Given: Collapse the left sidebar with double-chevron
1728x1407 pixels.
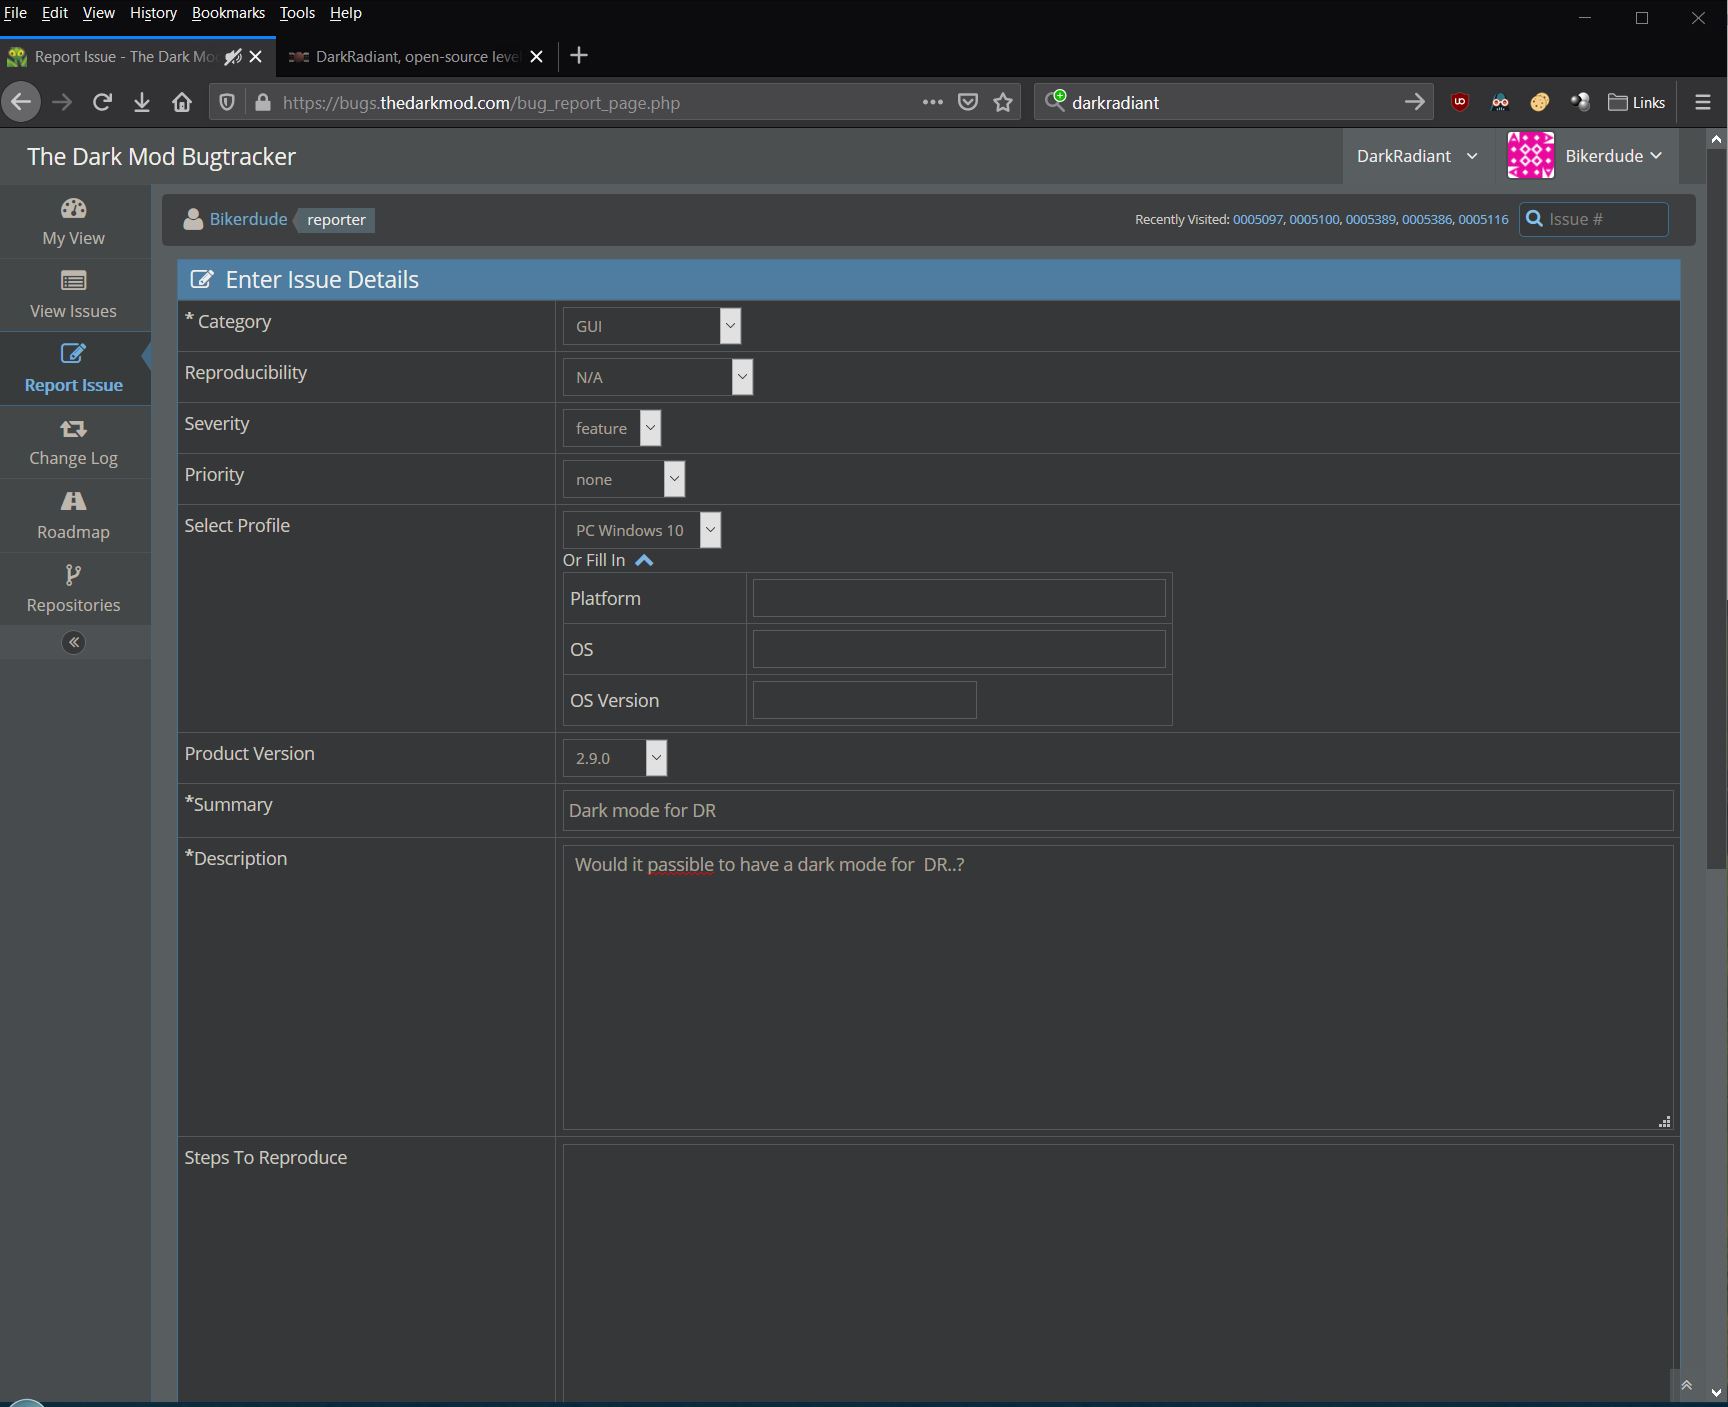Looking at the screenshot, I should coord(73,642).
